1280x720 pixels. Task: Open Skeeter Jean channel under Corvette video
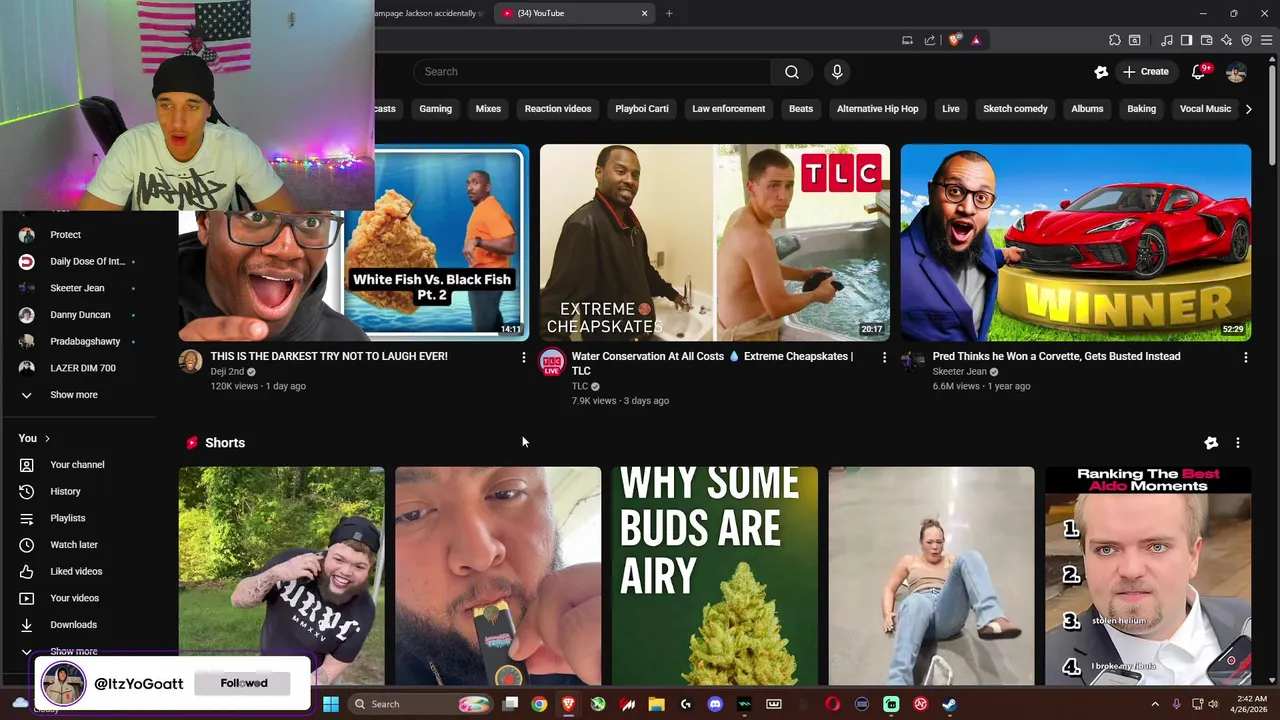point(959,372)
